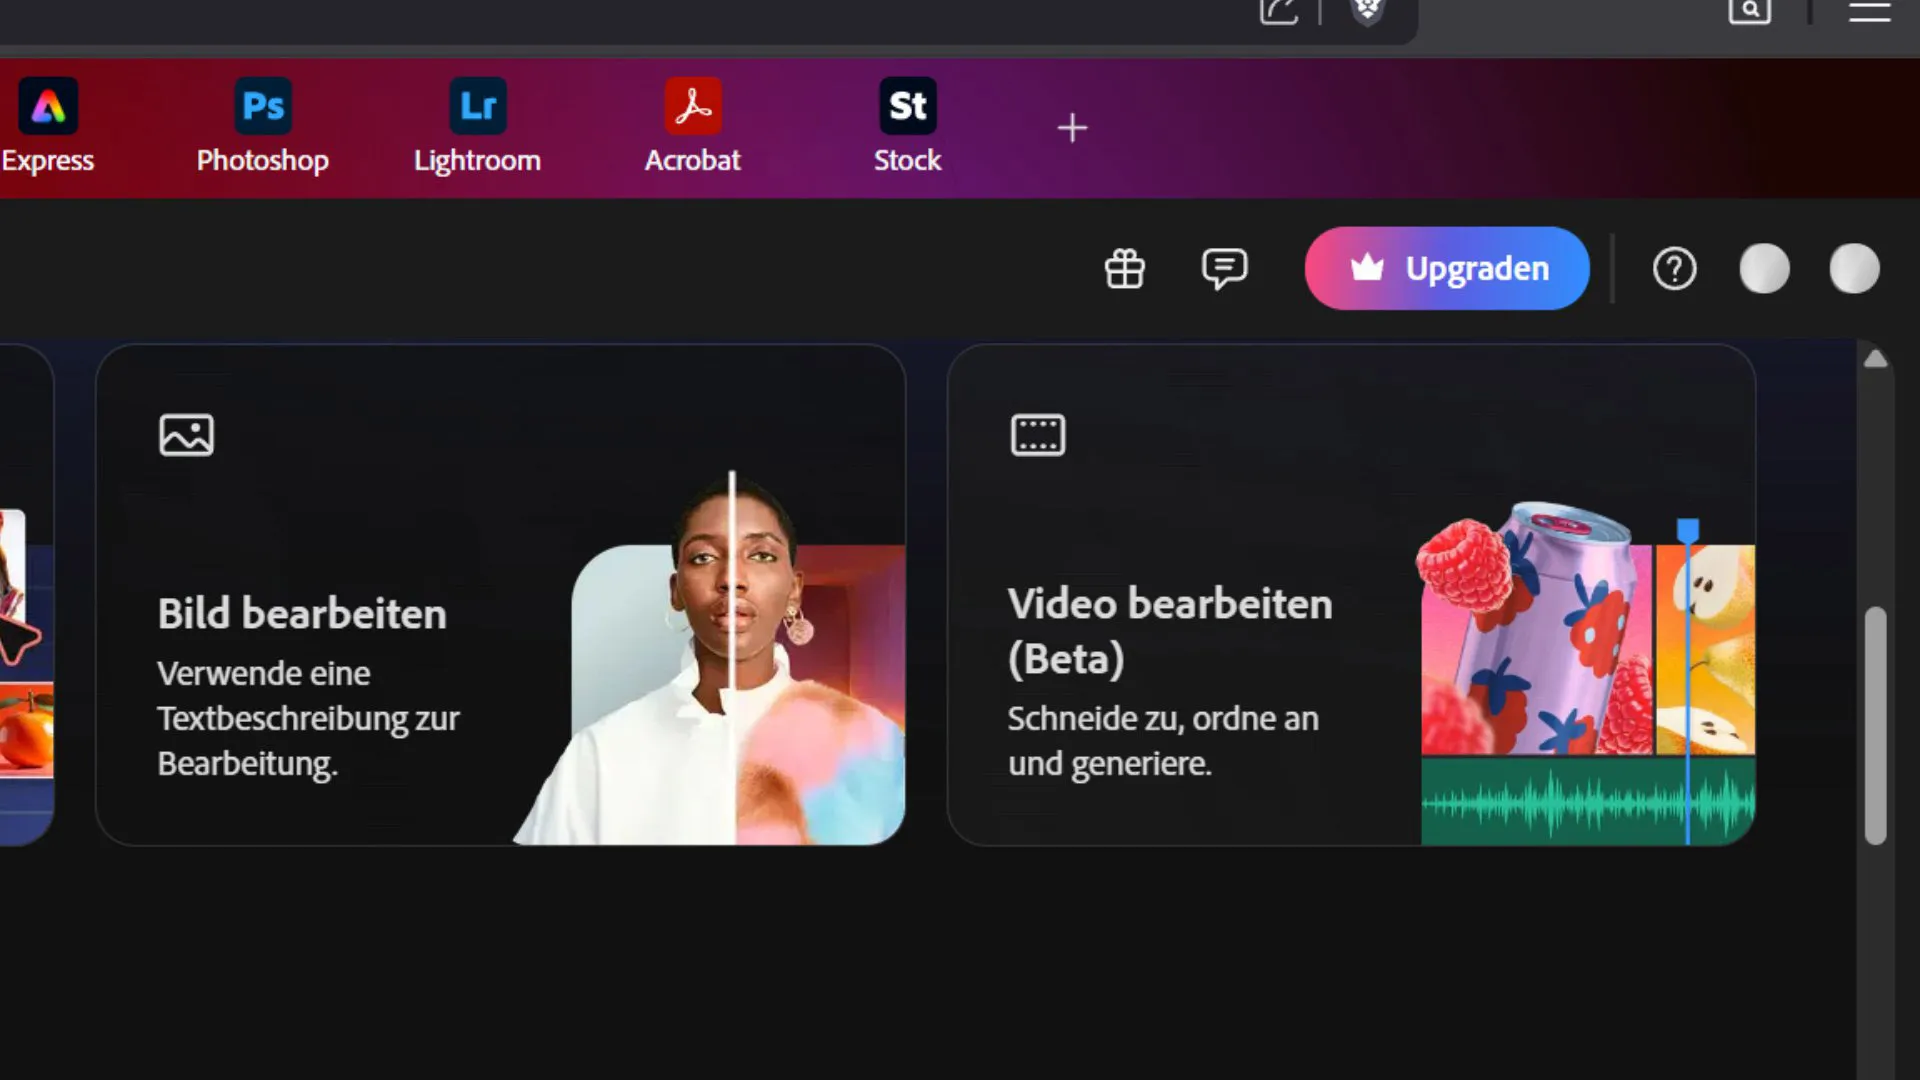Open the browser hamburger menu
Image resolution: width=1920 pixels, height=1080 pixels.
[x=1869, y=12]
